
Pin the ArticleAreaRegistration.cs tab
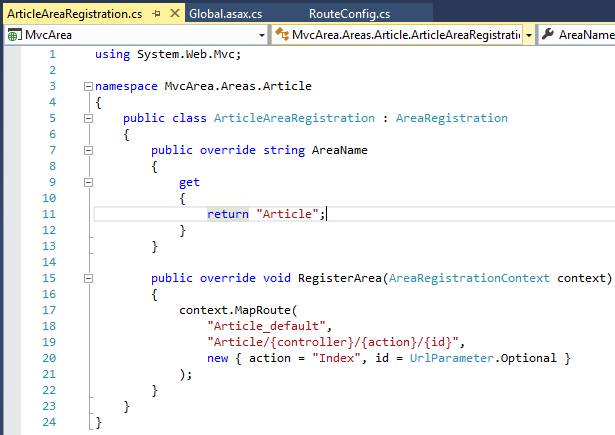pos(156,14)
